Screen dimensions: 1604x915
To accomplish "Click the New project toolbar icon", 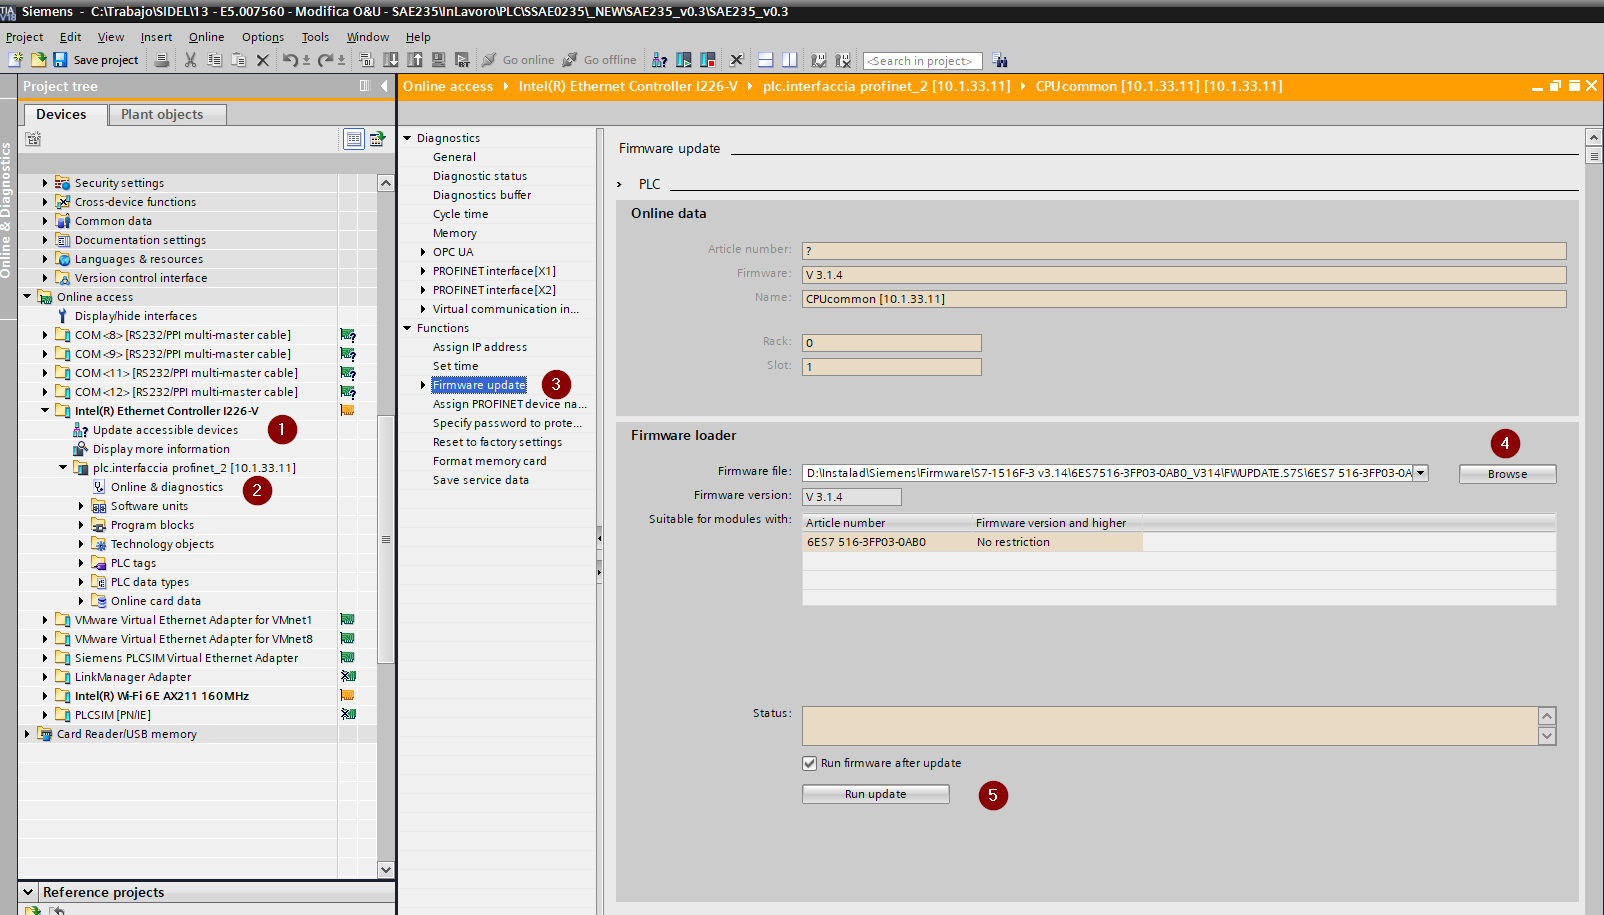I will point(15,60).
